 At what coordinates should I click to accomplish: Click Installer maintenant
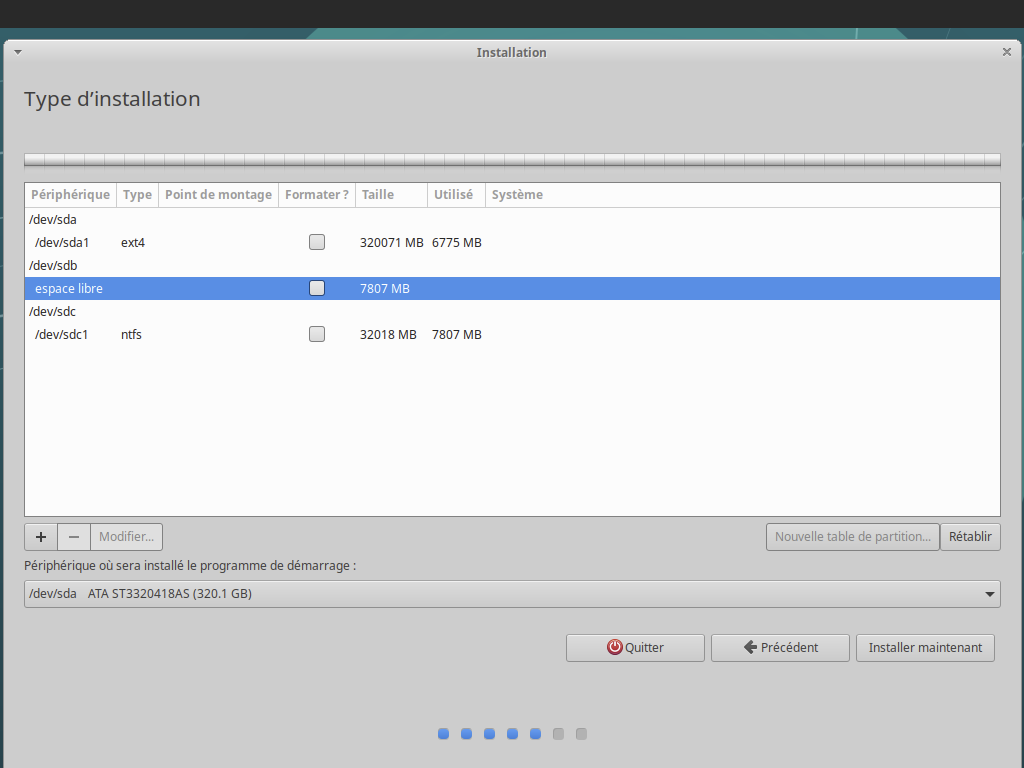click(925, 648)
